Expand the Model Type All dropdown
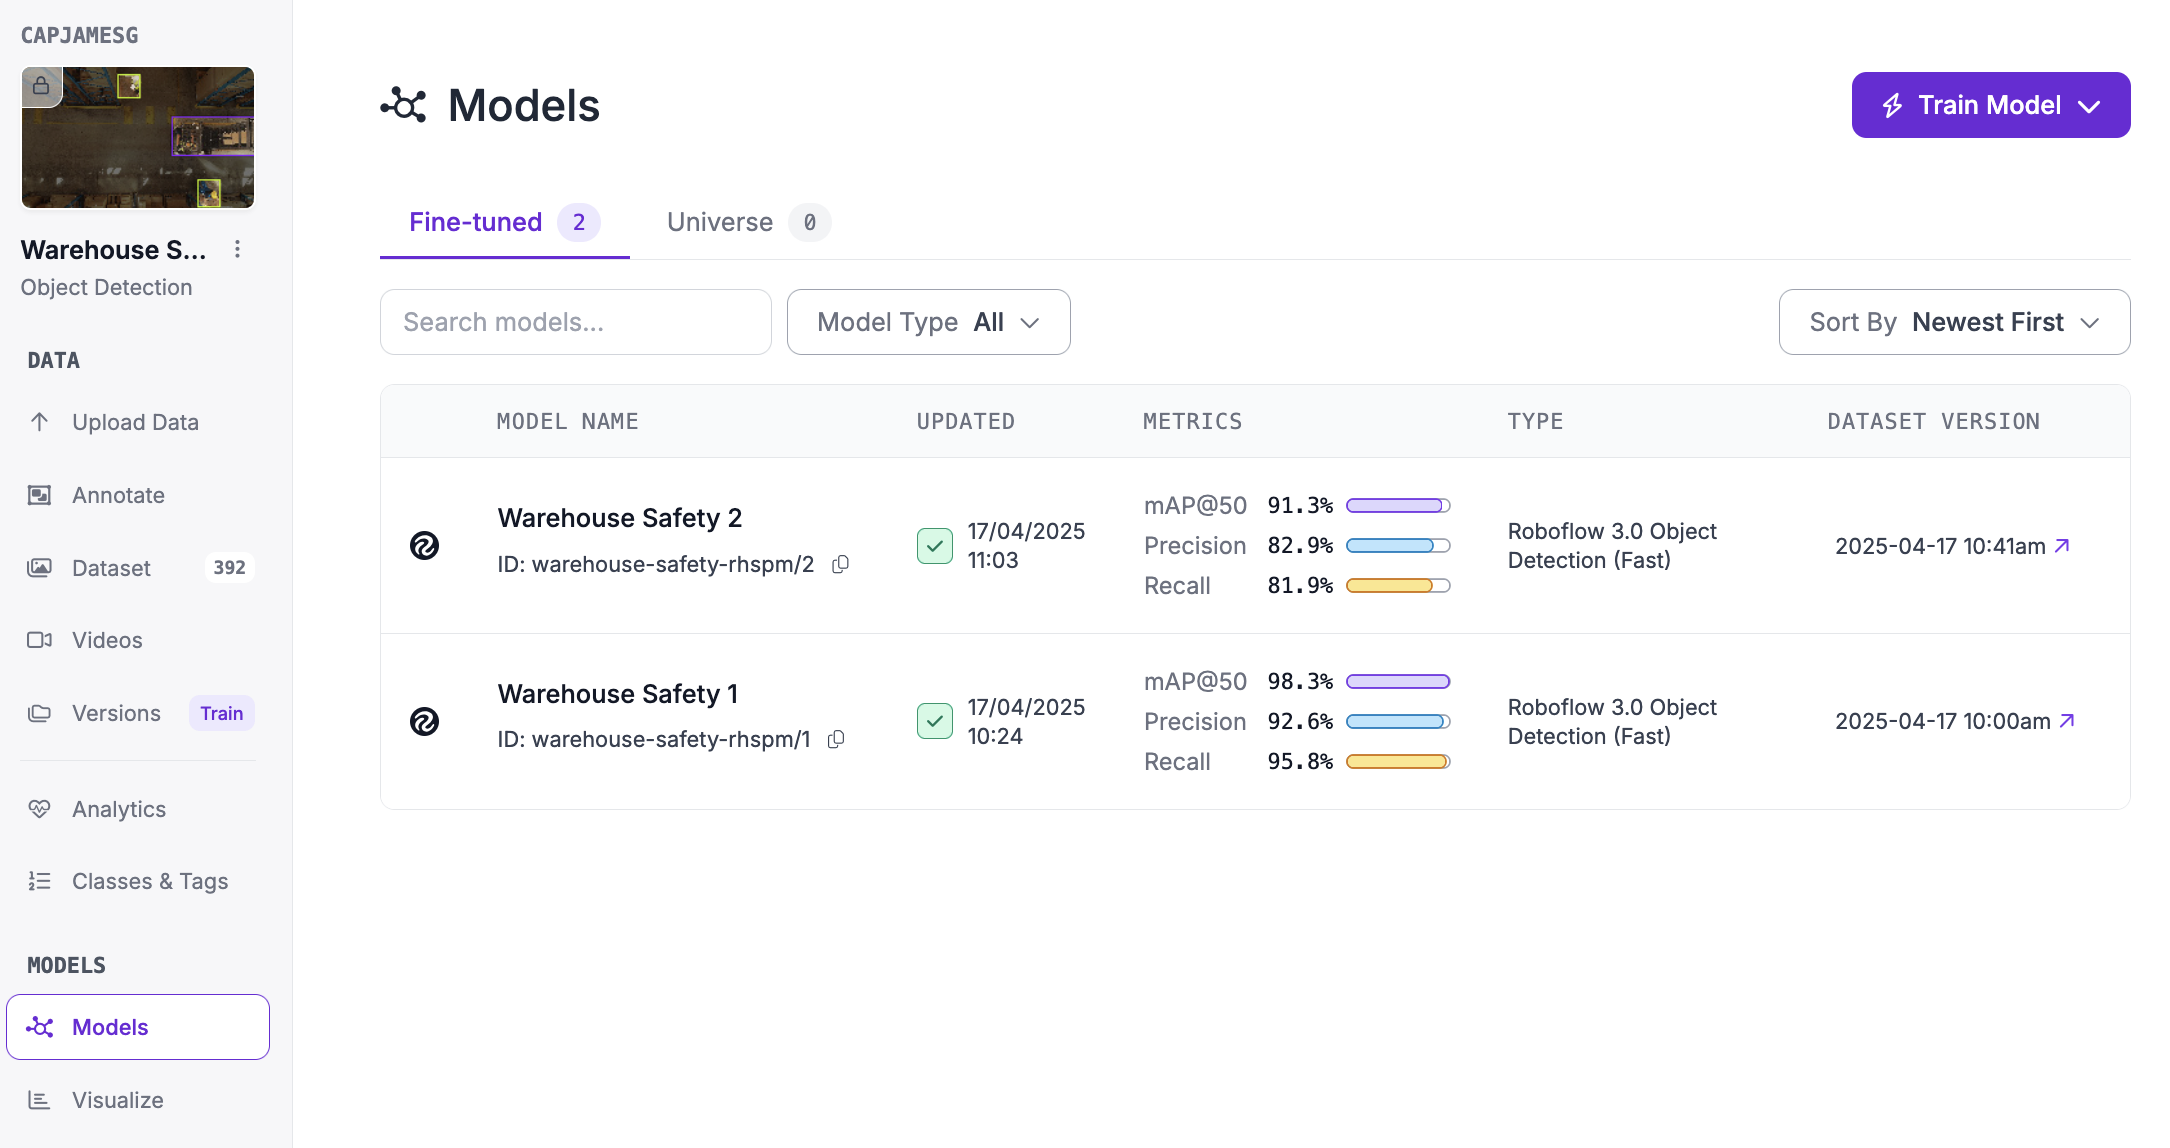 click(928, 322)
